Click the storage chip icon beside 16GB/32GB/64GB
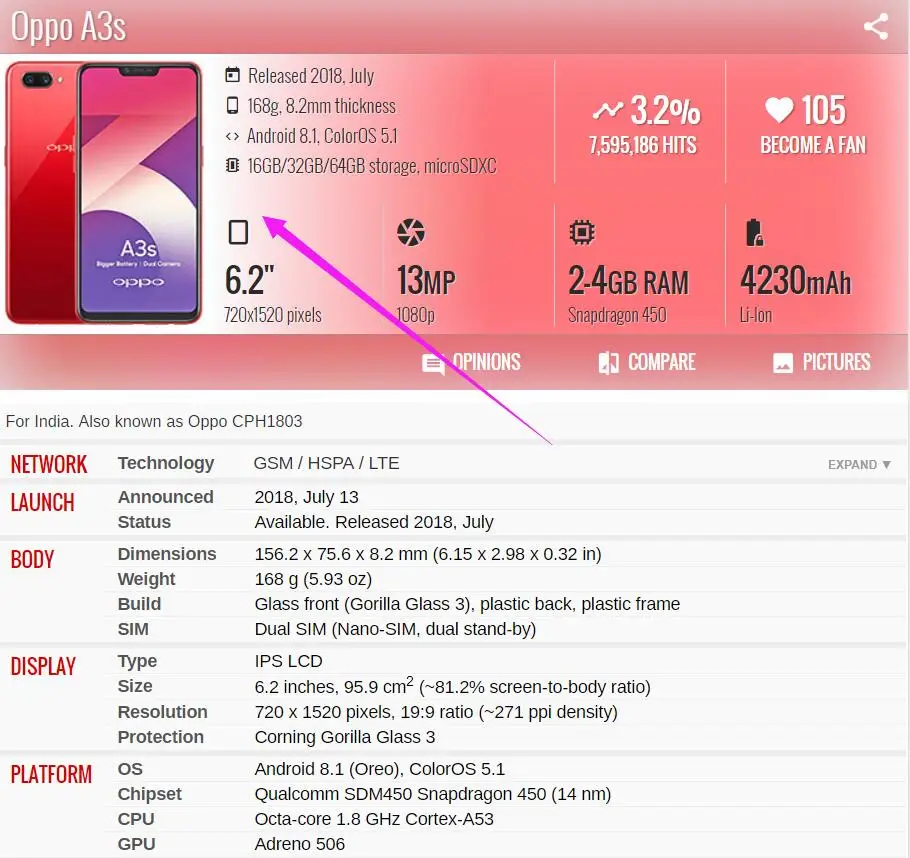The image size is (910, 858). tap(232, 165)
